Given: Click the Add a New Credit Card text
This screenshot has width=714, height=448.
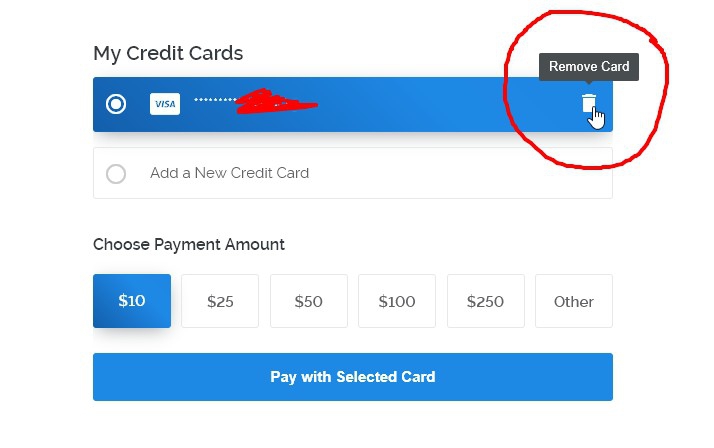Looking at the screenshot, I should point(229,173).
